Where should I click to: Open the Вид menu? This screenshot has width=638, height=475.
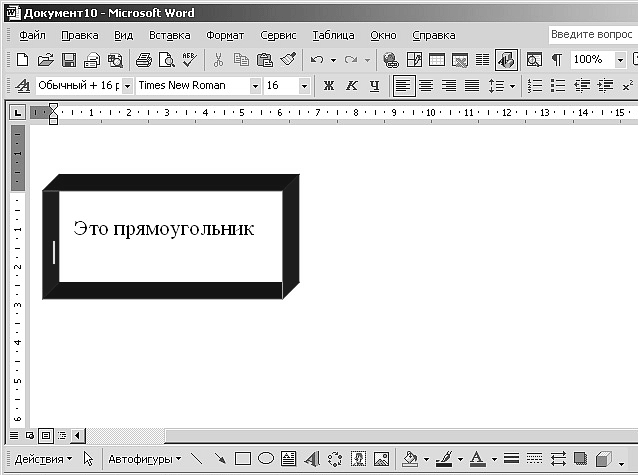click(x=124, y=35)
